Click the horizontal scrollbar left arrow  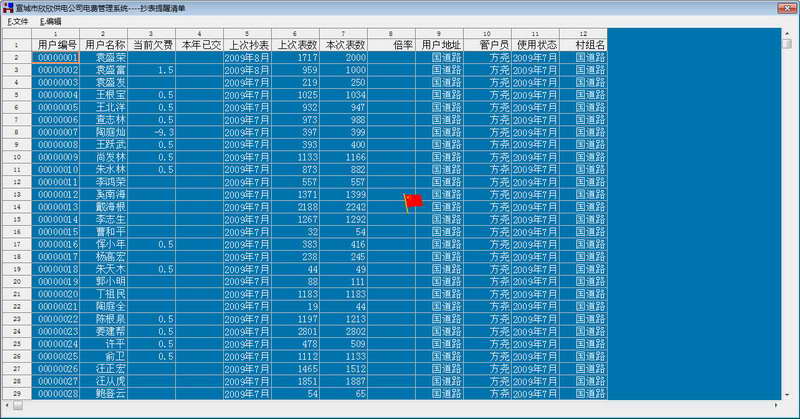pyautogui.click(x=7, y=405)
